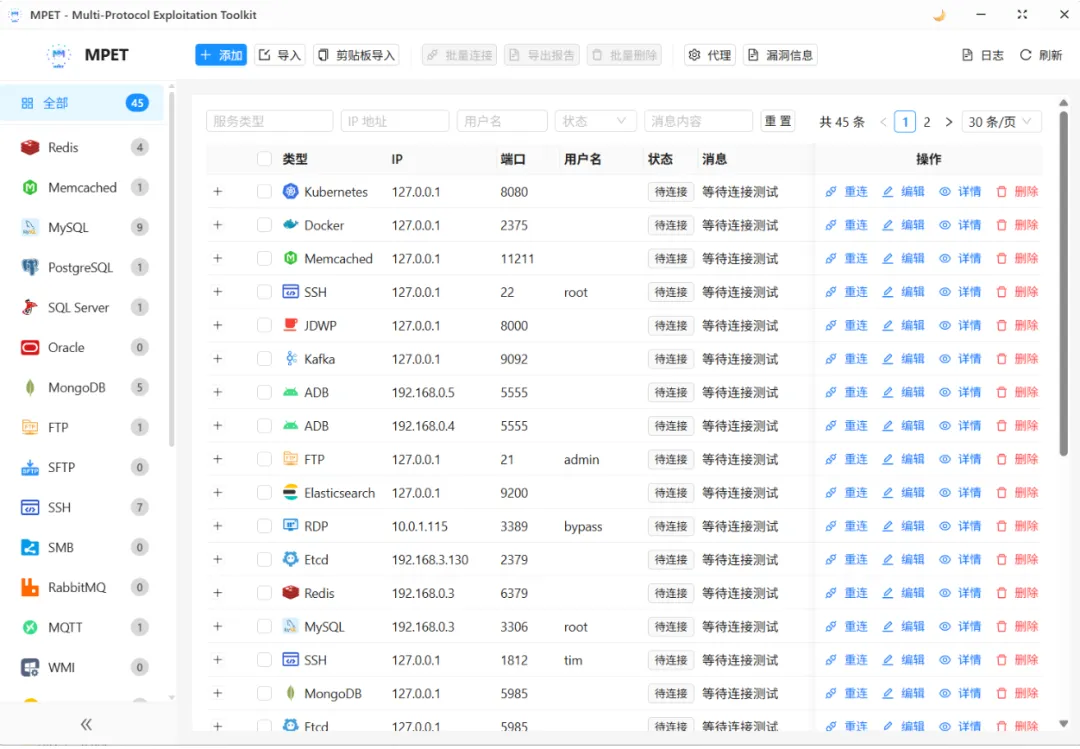Check the Docker row checkbox
Viewport: 1080px width, 749px height.
pos(264,225)
